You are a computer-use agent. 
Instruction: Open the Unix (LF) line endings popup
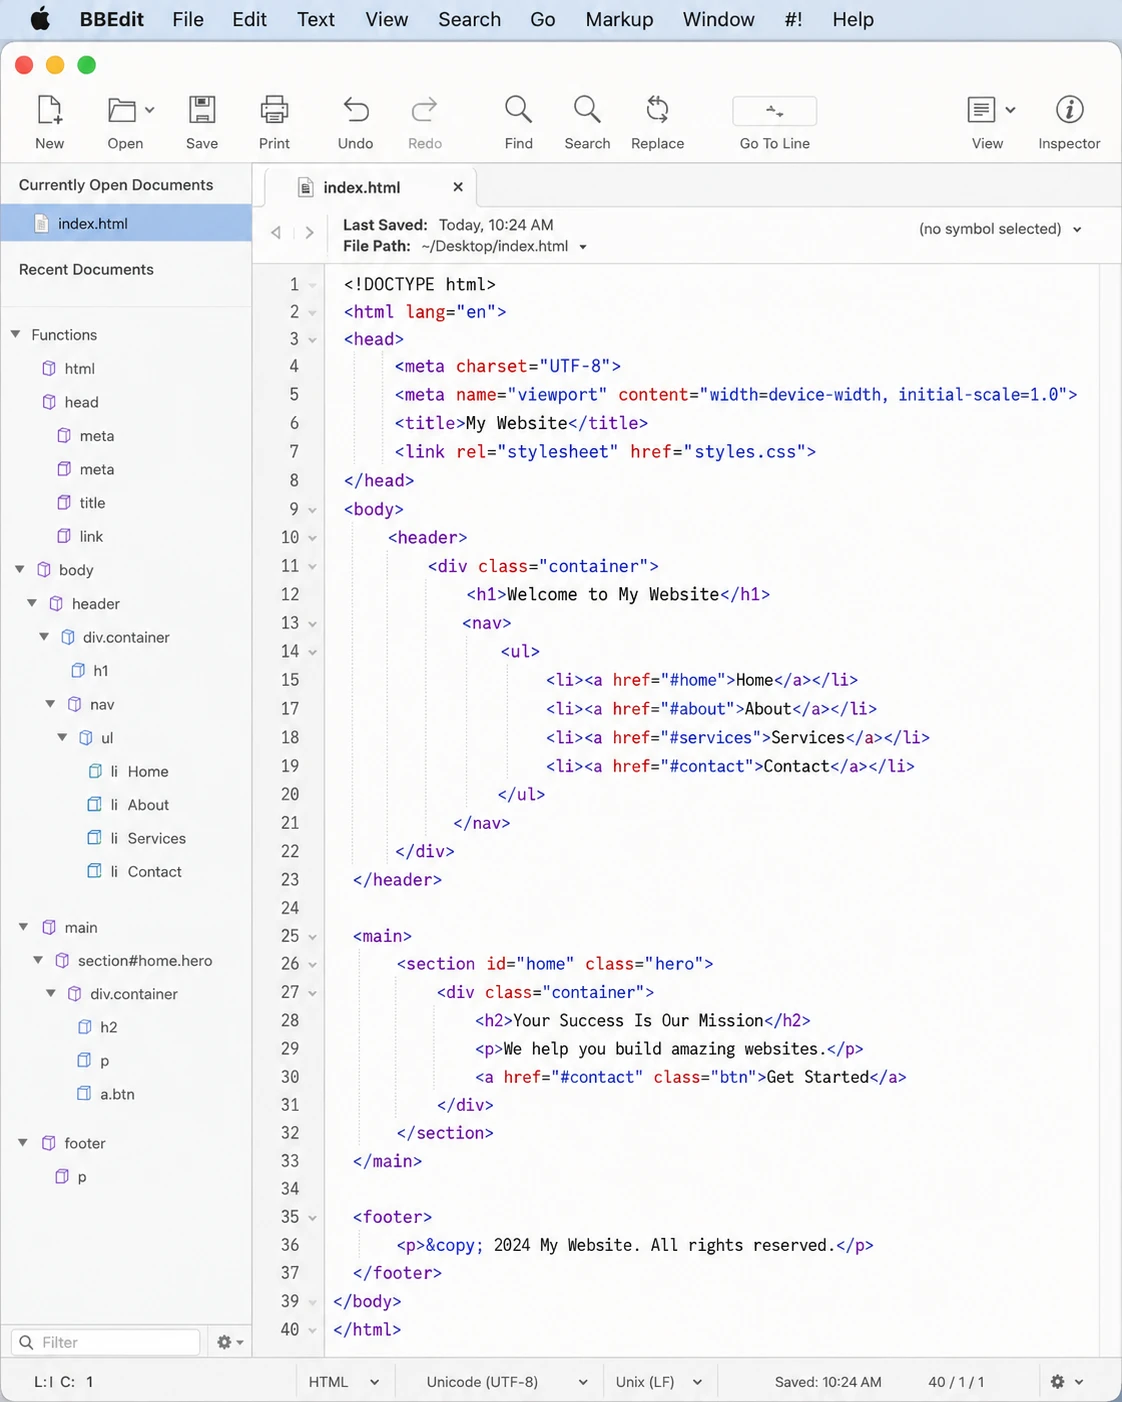659,1382
